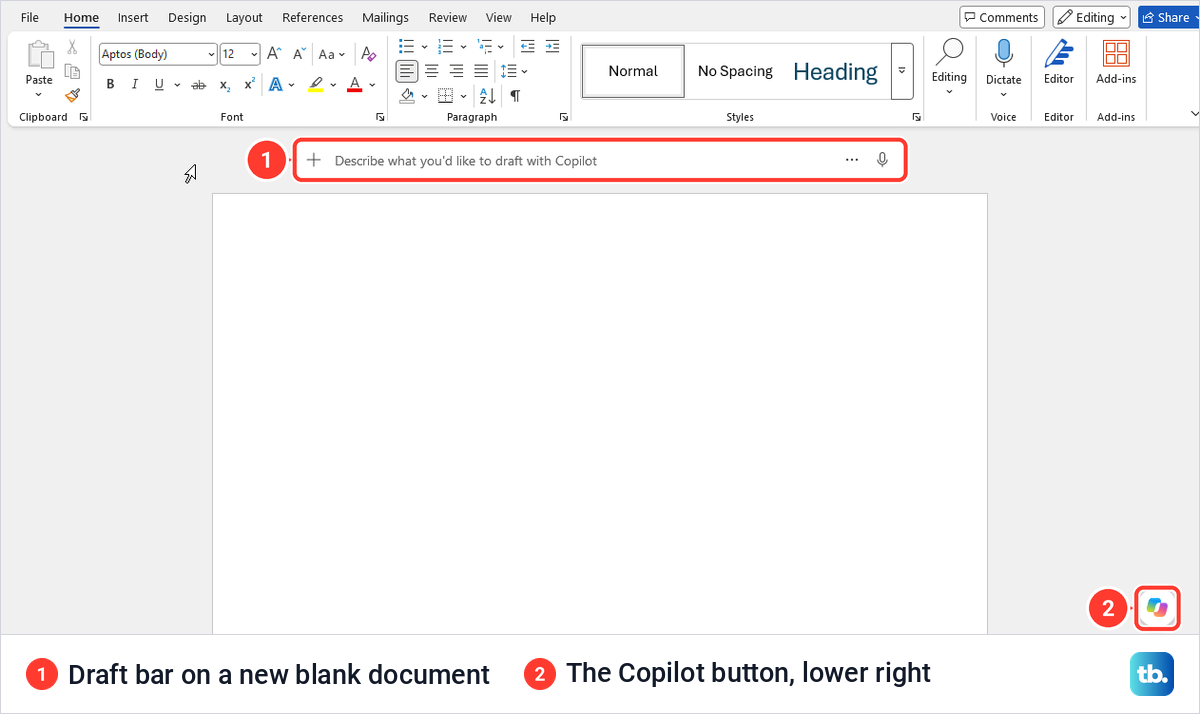Activate the Format Painter brush
This screenshot has height=714, width=1200.
(x=72, y=95)
